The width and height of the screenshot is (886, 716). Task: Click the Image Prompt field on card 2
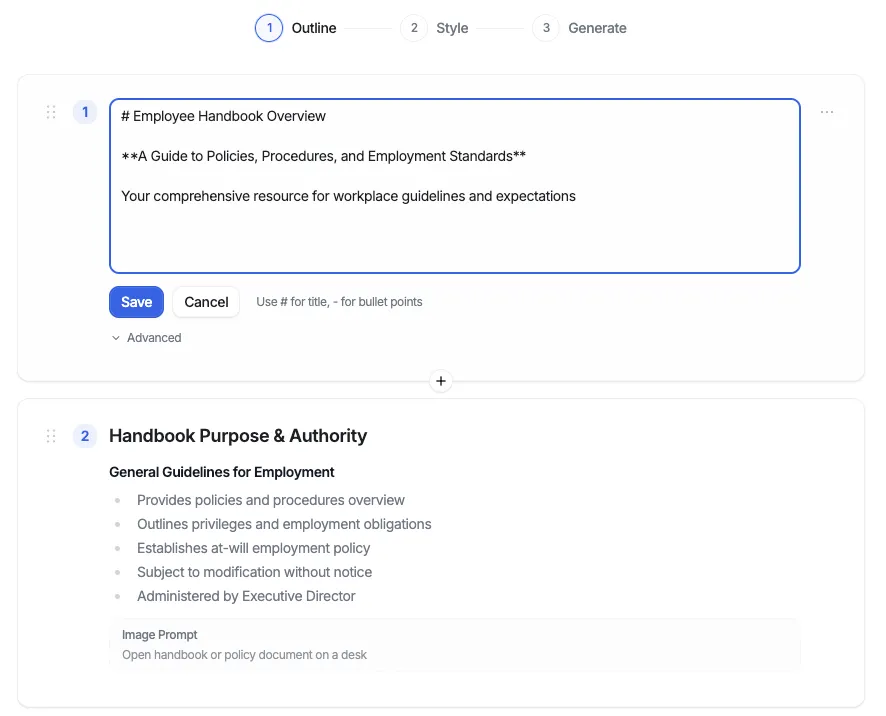tap(455, 645)
